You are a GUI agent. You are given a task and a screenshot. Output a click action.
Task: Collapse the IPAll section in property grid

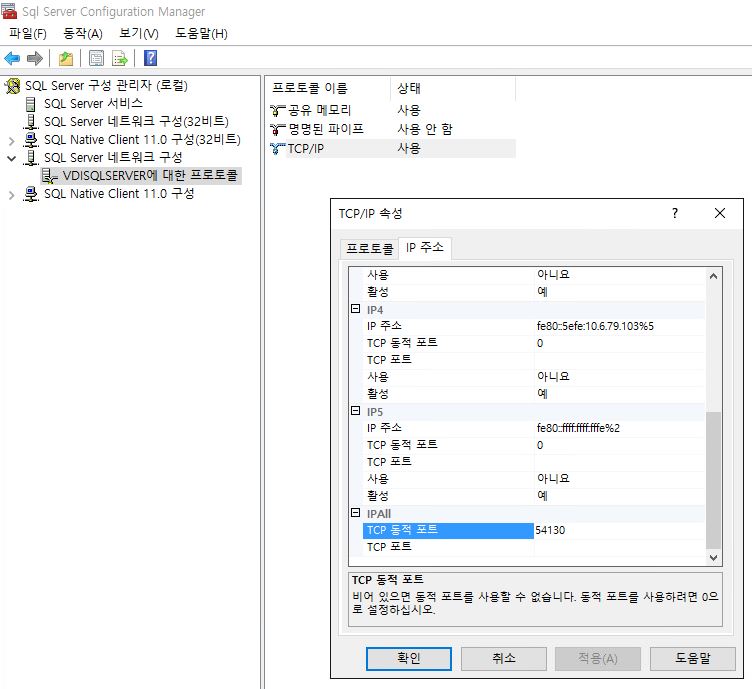pos(355,513)
